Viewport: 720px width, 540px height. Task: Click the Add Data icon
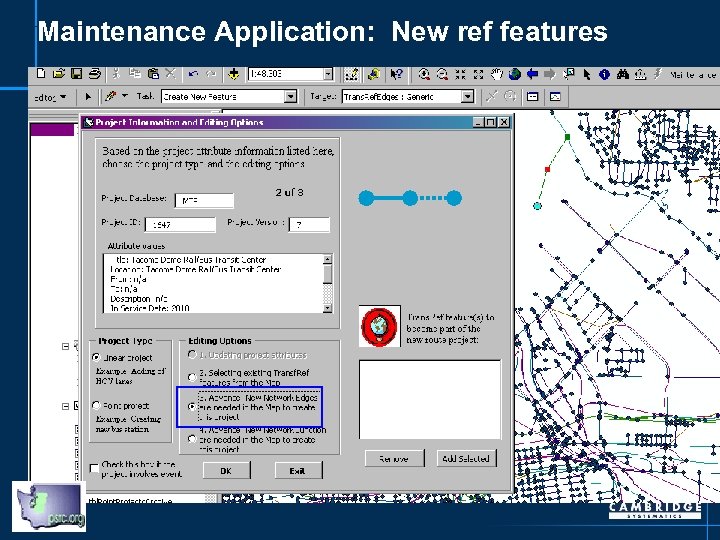(234, 74)
